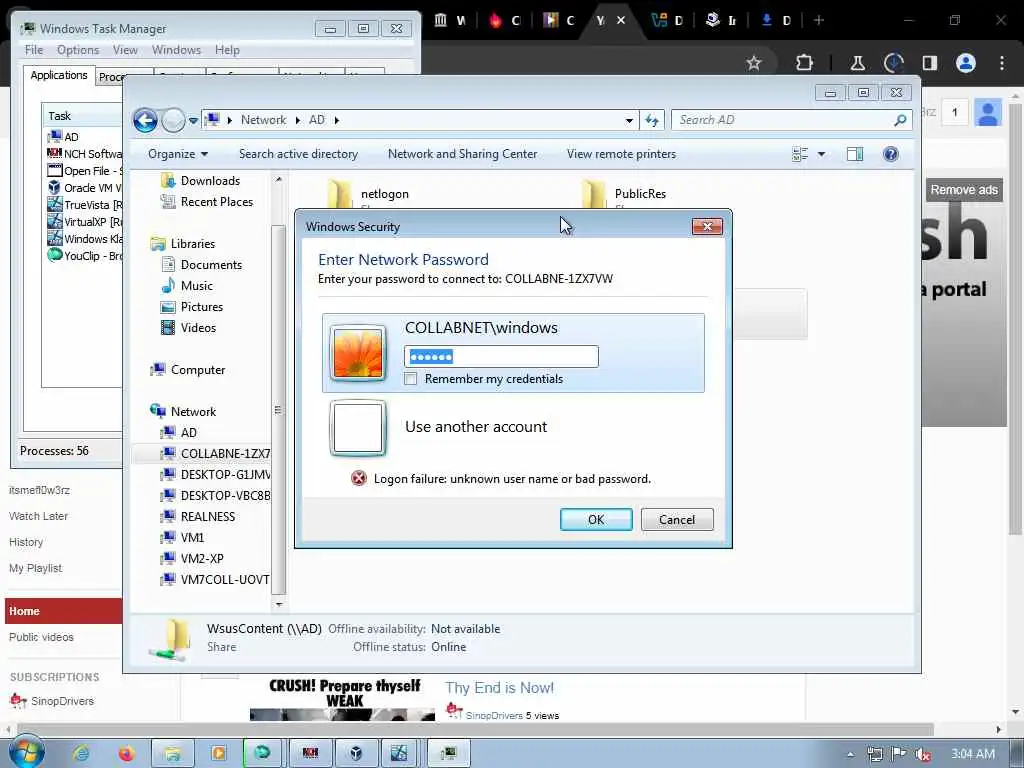
Task: Click Watch Later link in web page sidebar
Action: click(x=39, y=516)
